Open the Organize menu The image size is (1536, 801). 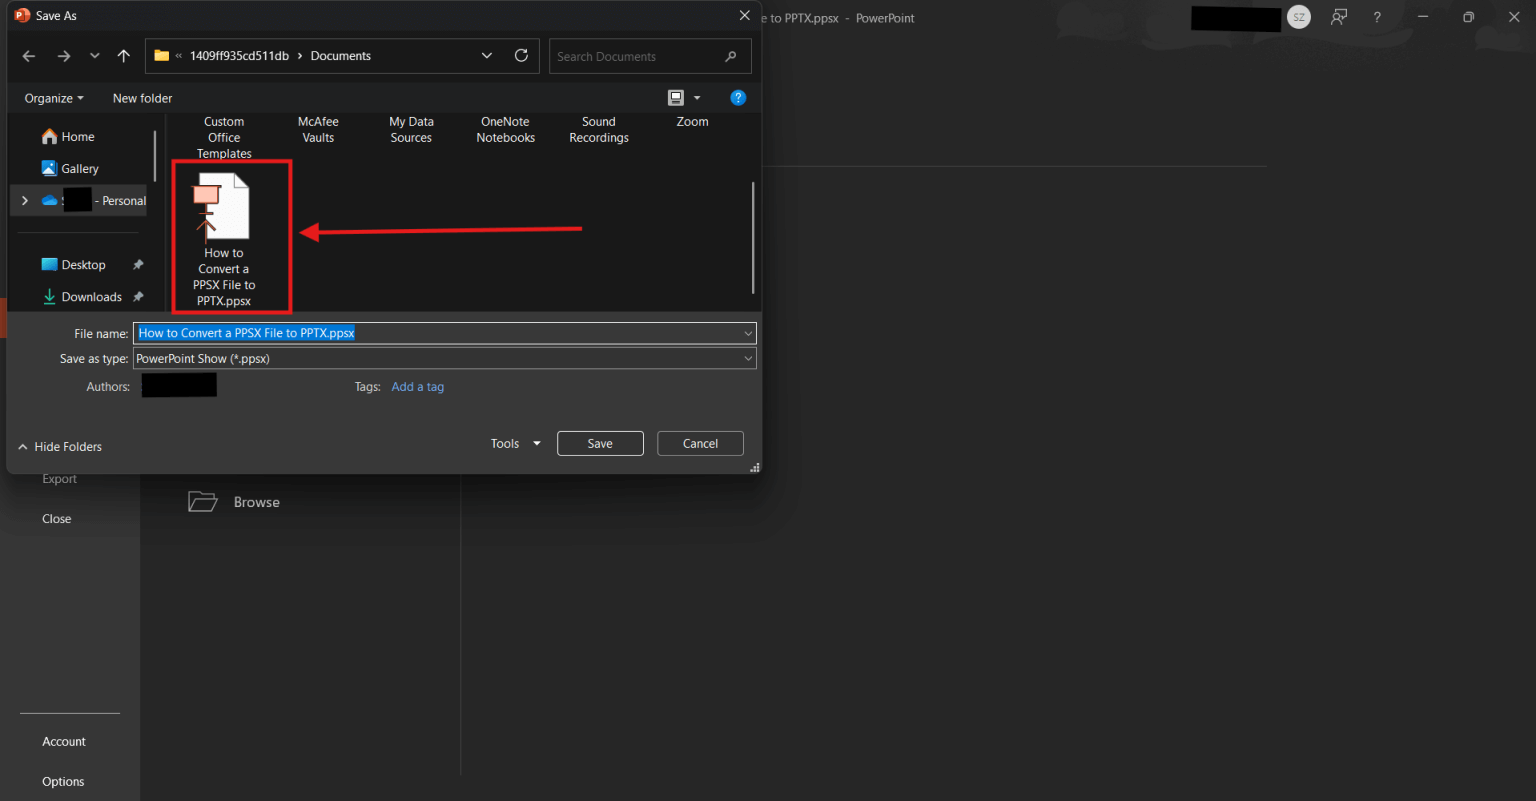click(54, 98)
